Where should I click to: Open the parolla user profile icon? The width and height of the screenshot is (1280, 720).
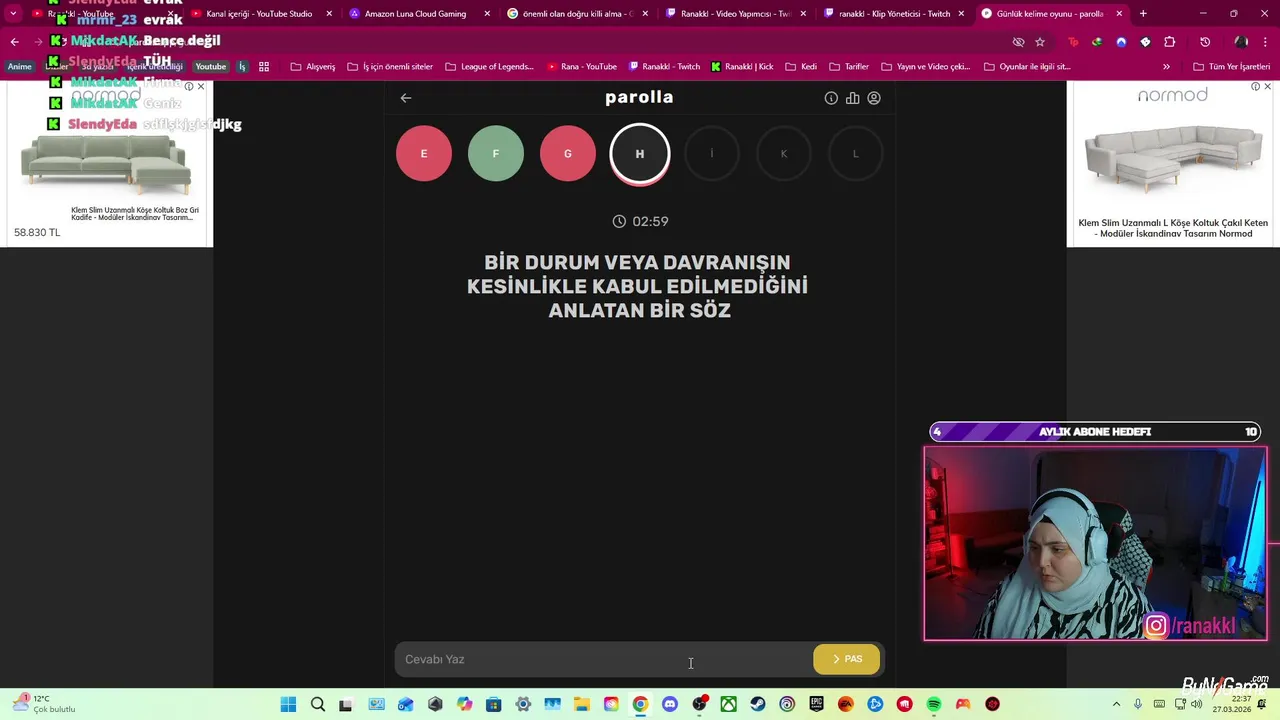874,98
